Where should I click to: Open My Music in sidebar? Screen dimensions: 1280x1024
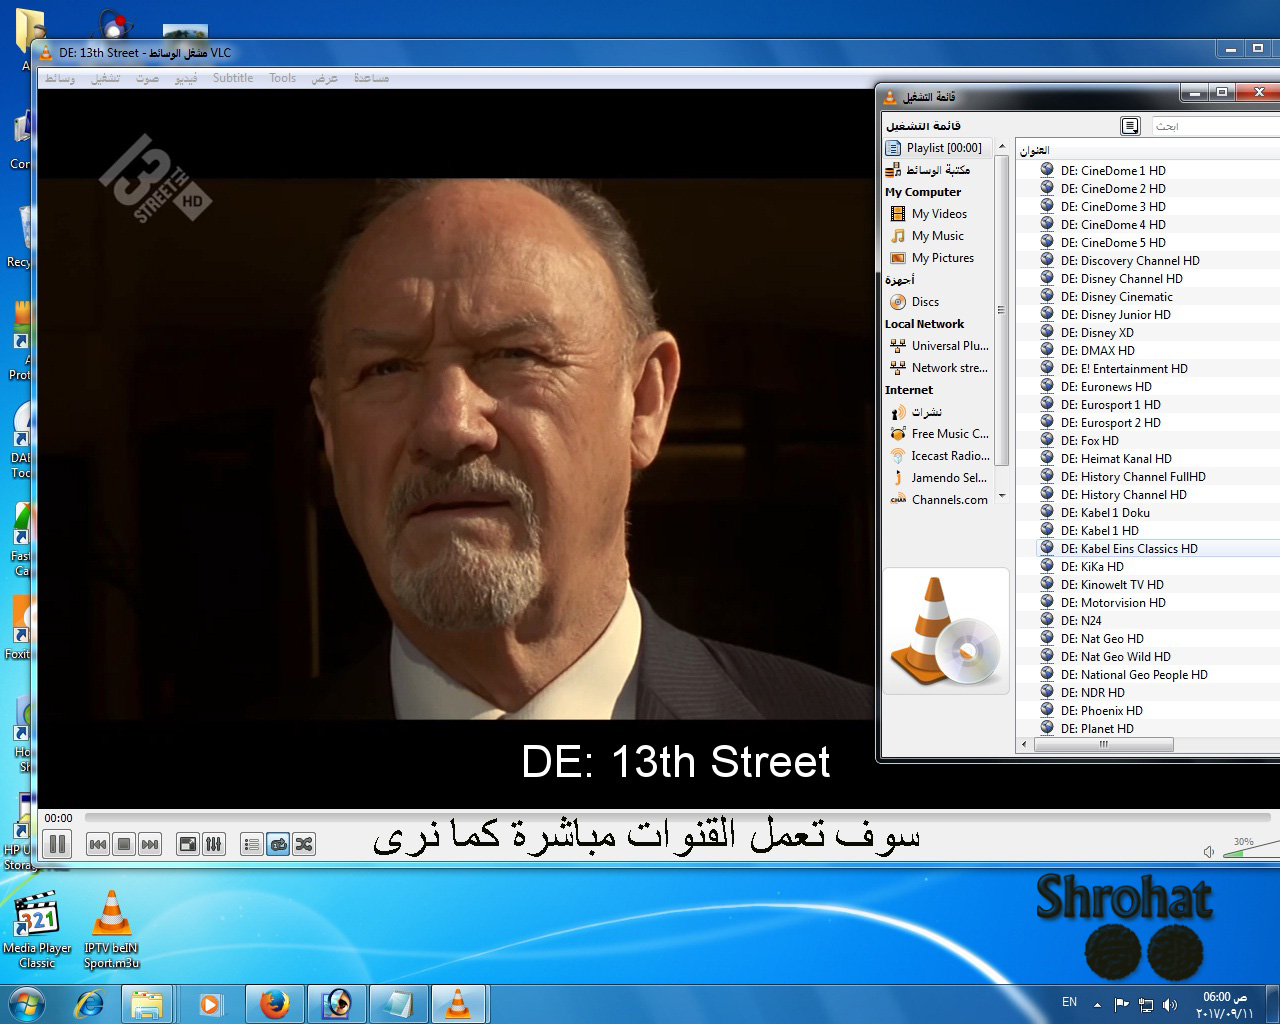(x=938, y=235)
